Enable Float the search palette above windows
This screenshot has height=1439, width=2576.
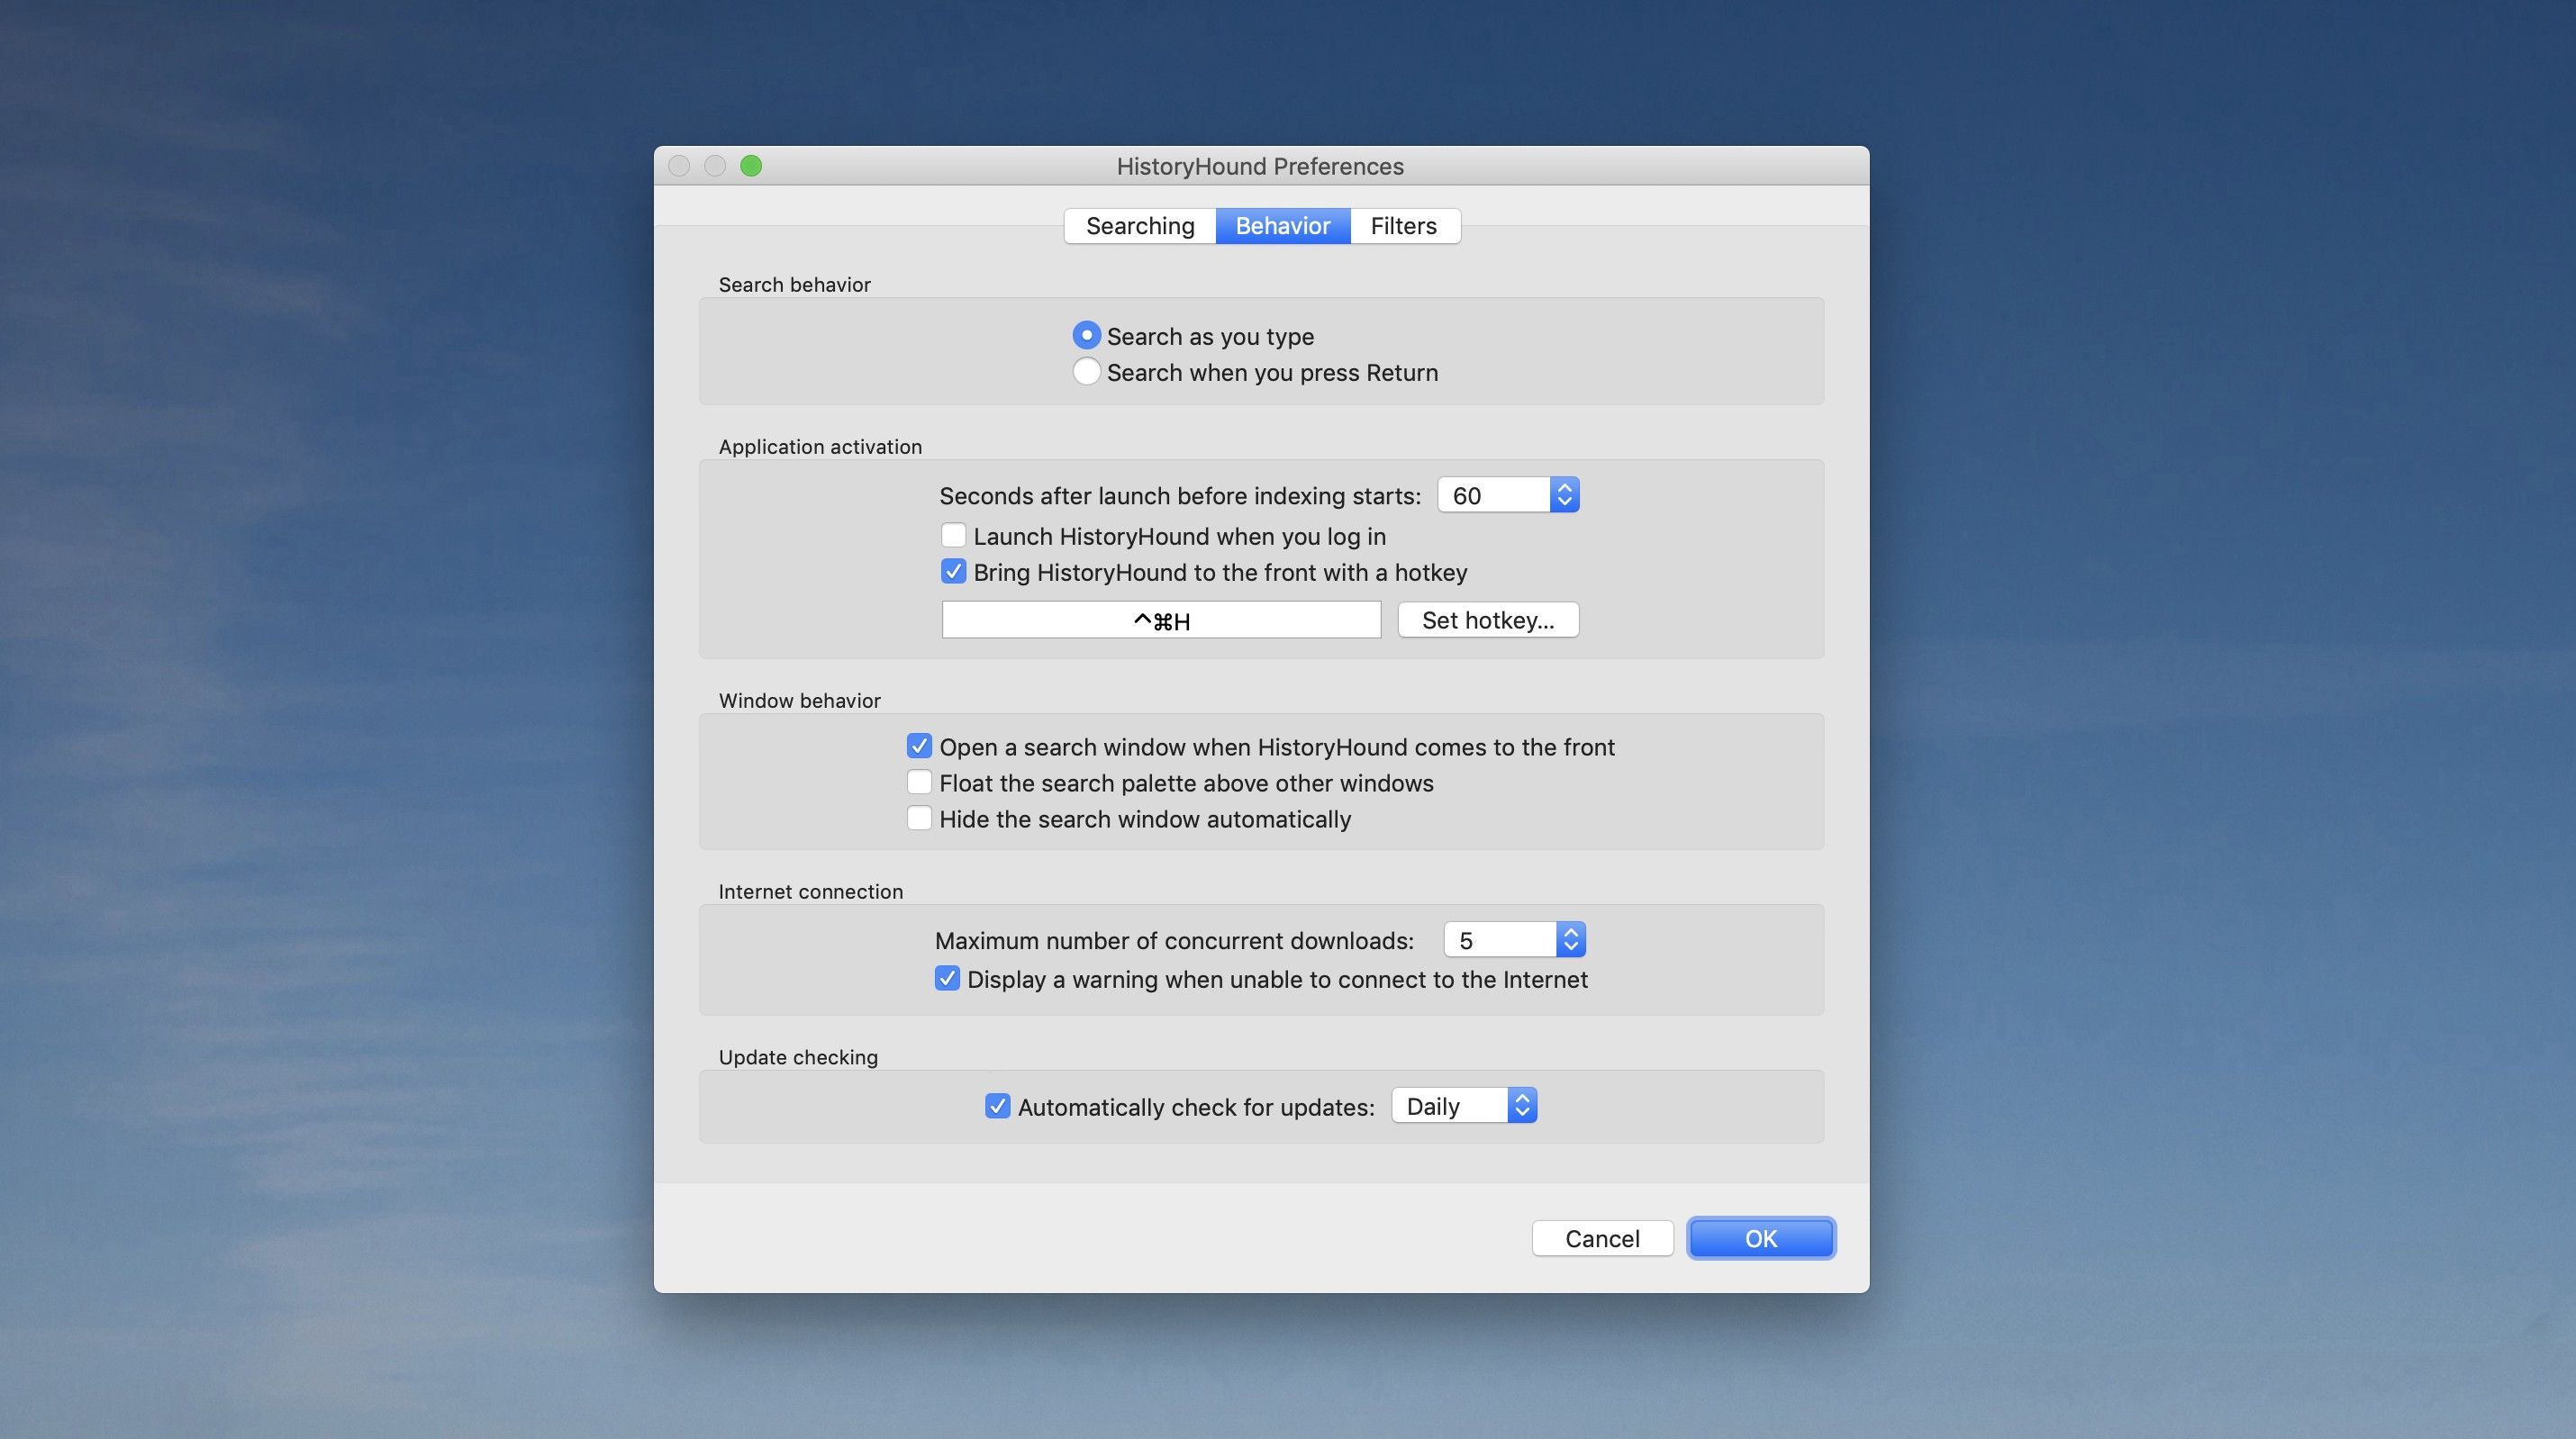point(919,782)
